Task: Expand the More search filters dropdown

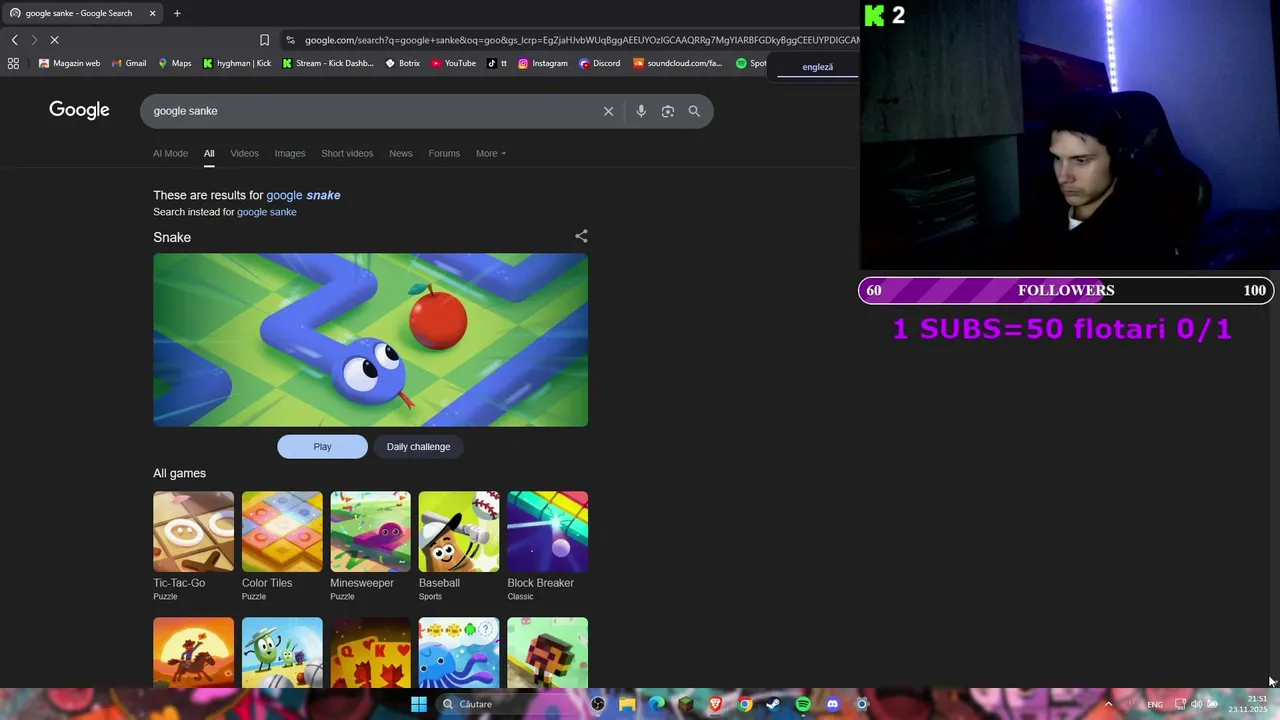Action: (491, 153)
